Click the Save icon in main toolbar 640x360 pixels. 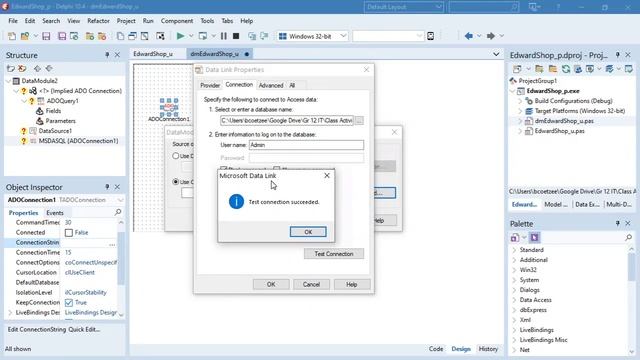point(46,36)
